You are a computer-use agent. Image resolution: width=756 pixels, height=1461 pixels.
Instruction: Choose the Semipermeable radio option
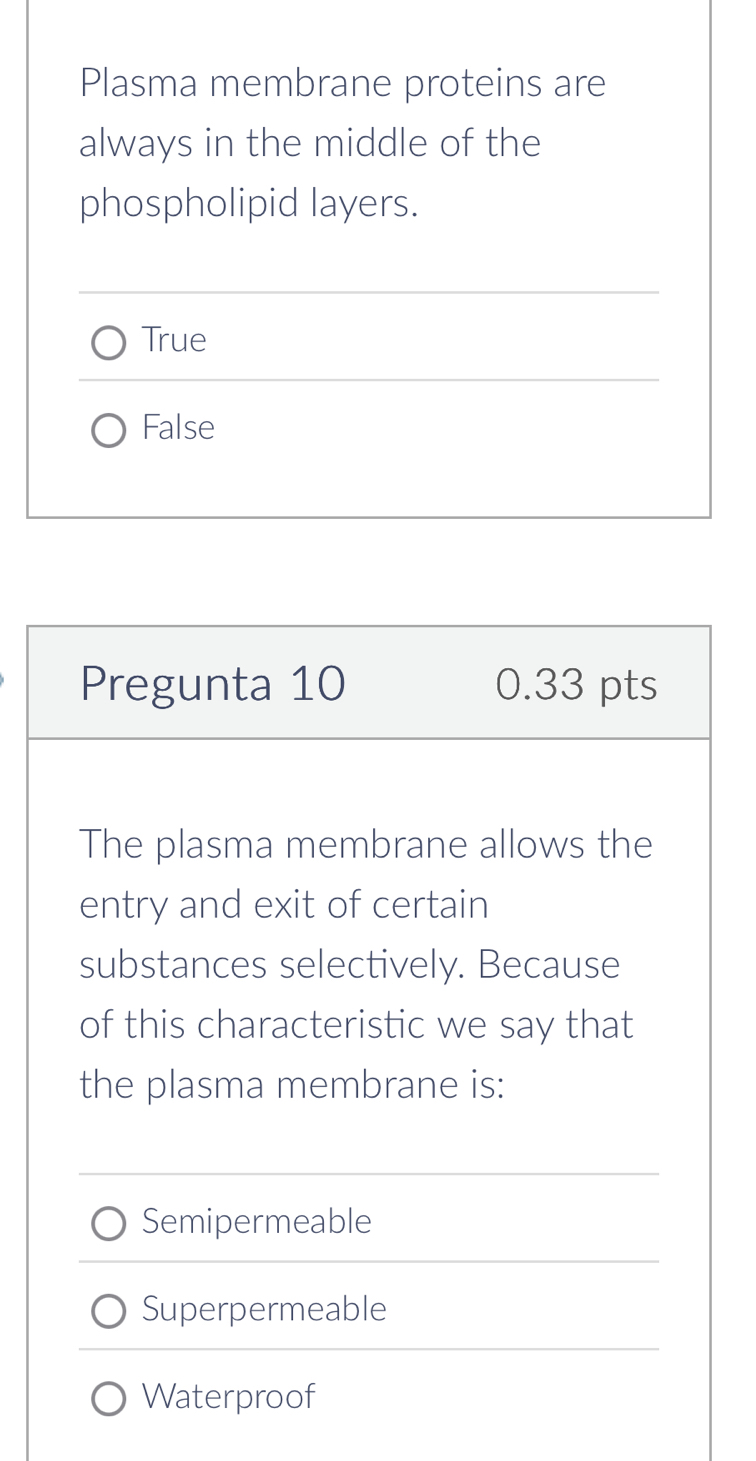pos(108,1223)
